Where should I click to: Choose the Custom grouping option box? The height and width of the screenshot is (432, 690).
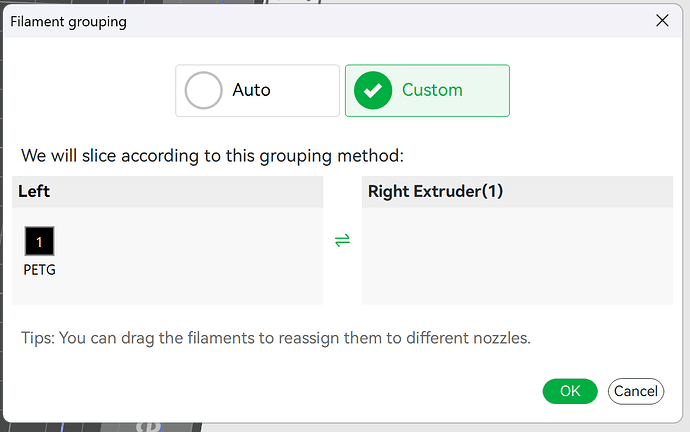point(427,91)
